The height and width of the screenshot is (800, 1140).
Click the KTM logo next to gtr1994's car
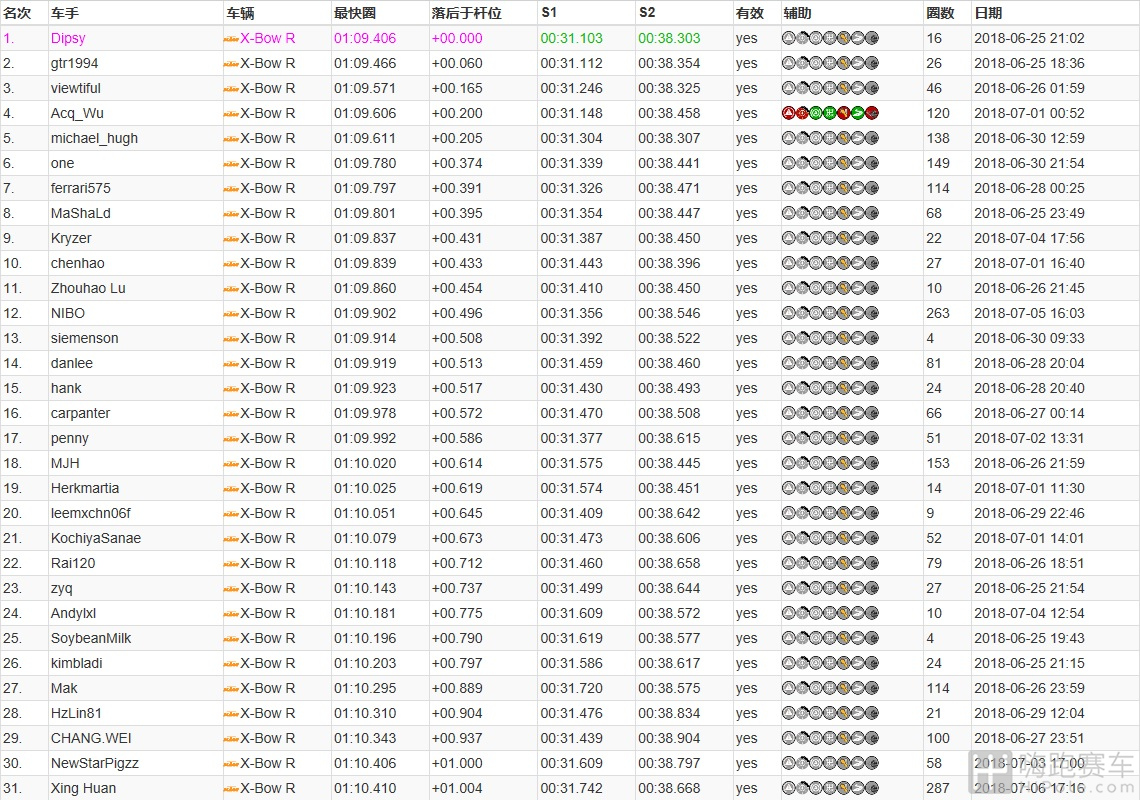click(231, 64)
